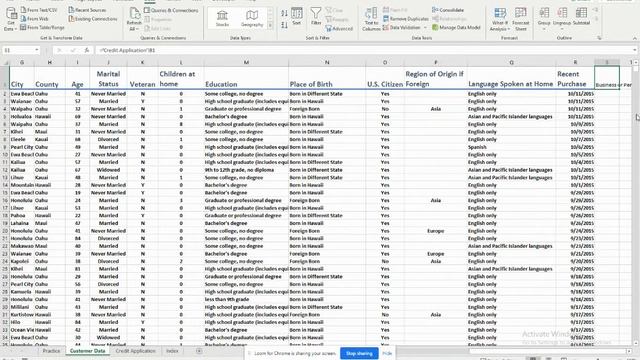Import data From Web
Screen dimensions: 640x360
[34, 18]
